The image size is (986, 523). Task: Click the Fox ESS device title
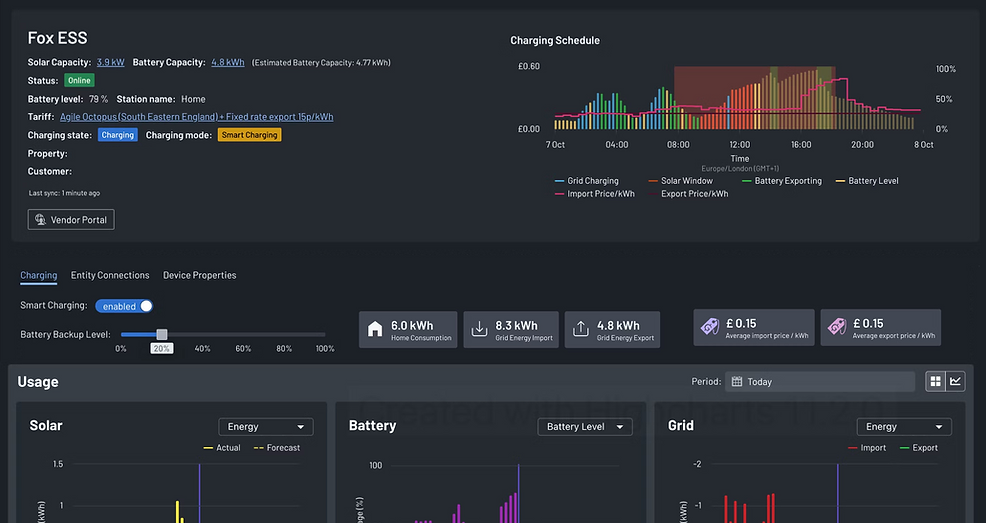coord(57,38)
